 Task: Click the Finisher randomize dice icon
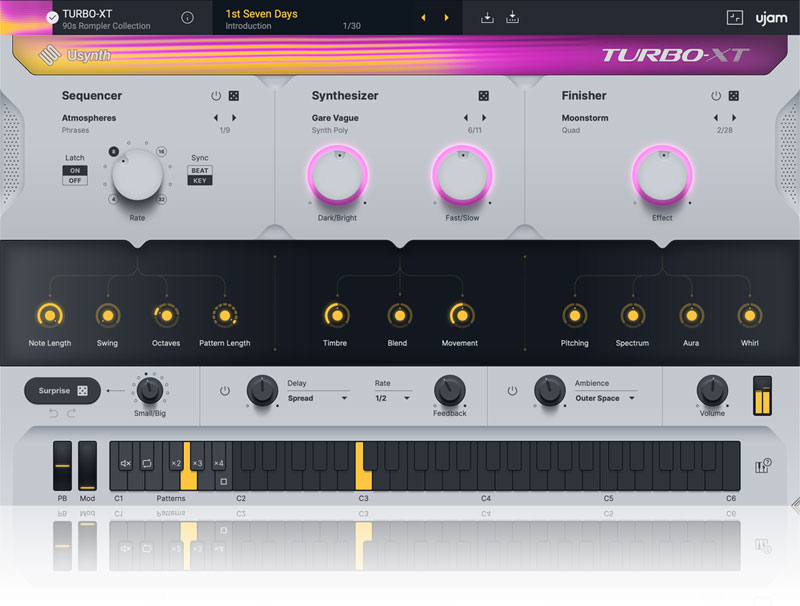(733, 96)
